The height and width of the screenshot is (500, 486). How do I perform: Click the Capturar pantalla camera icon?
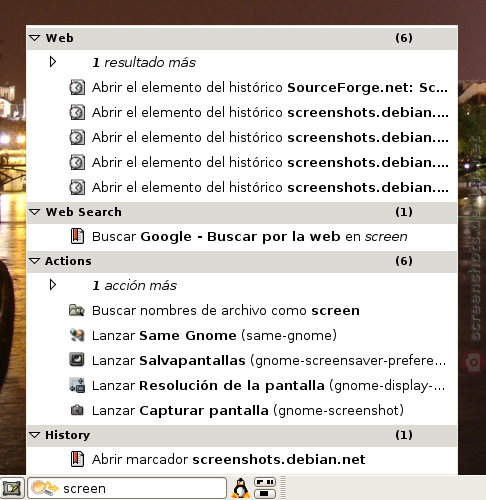tap(77, 410)
